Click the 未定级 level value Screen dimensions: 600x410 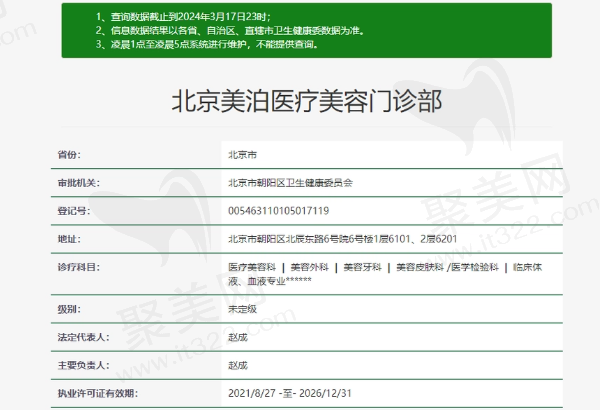click(x=243, y=309)
